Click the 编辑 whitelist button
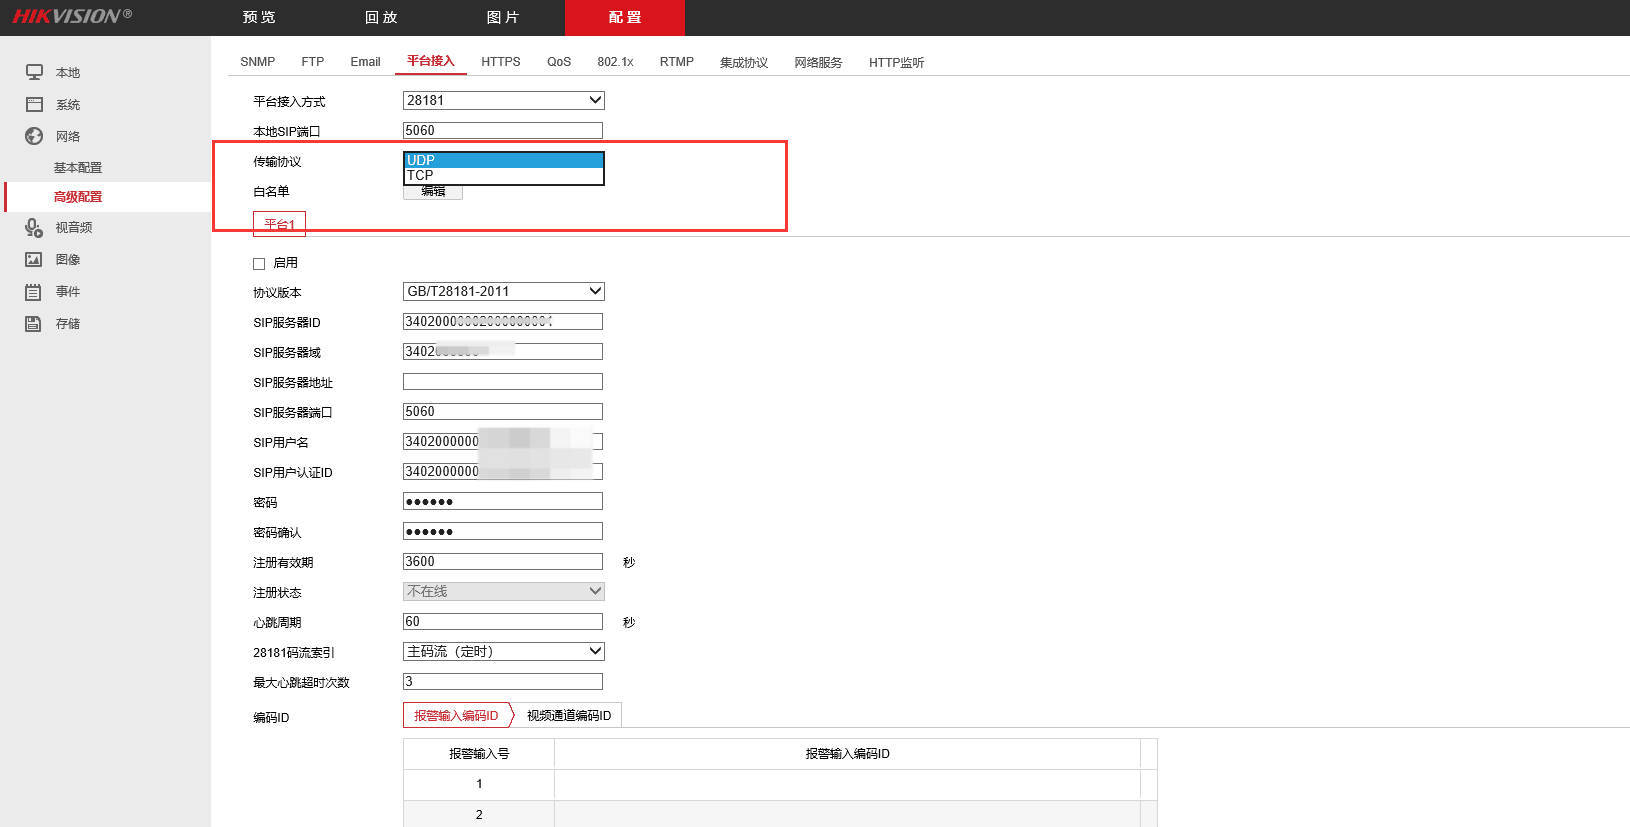Screen dimensions: 1630x827 (433, 192)
